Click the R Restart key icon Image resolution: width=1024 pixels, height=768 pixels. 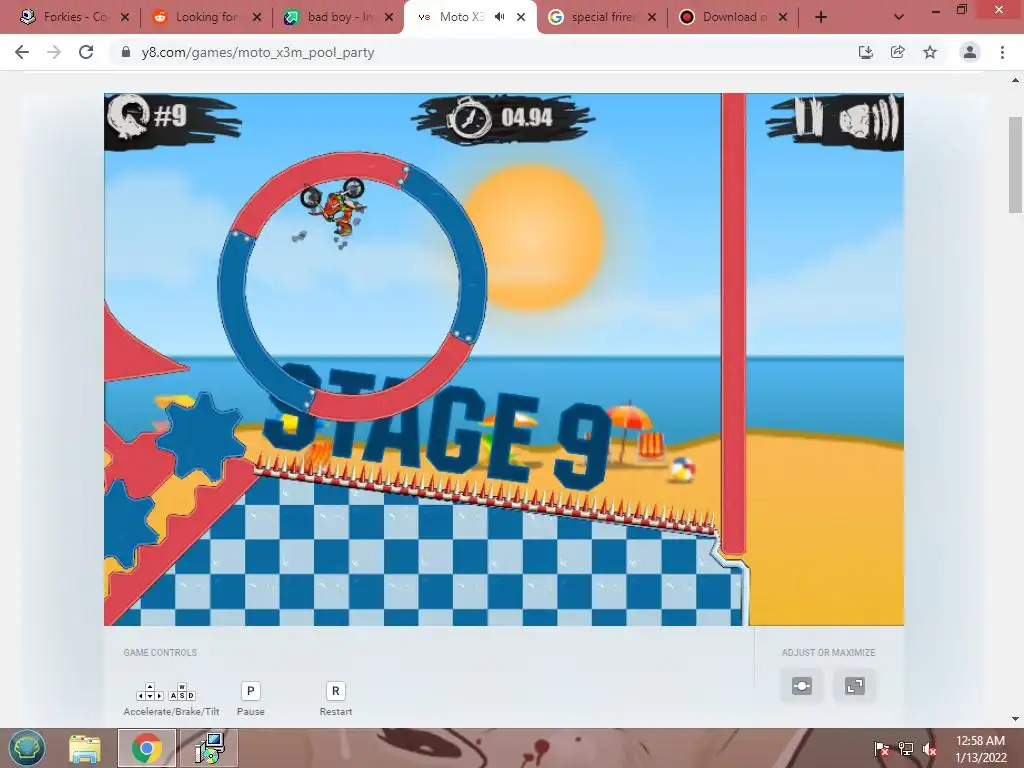point(336,691)
